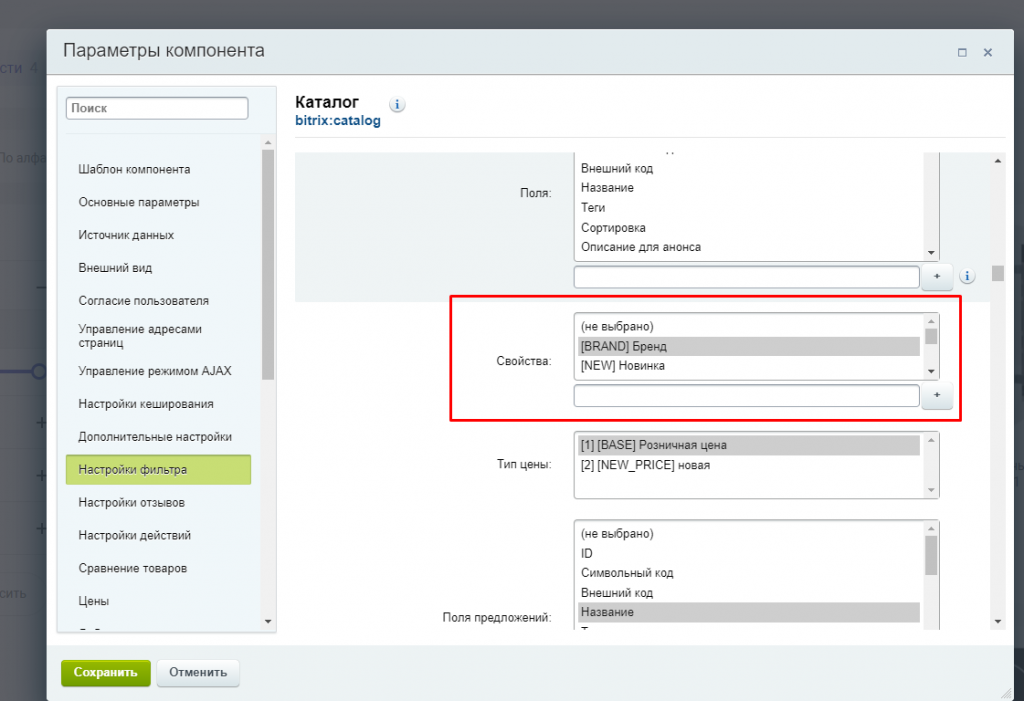Select Название in Поля list
Image resolution: width=1024 pixels, height=701 pixels.
click(x=749, y=188)
